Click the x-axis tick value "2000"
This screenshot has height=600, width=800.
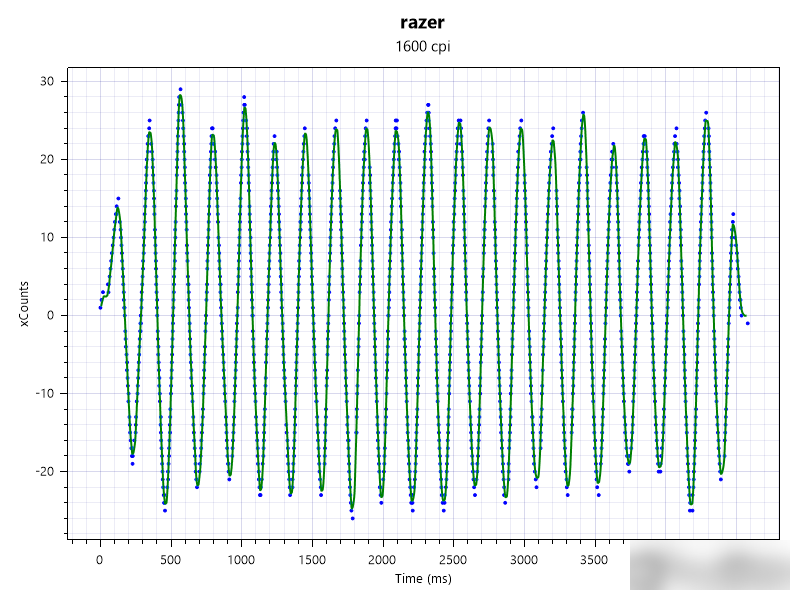pyautogui.click(x=382, y=560)
